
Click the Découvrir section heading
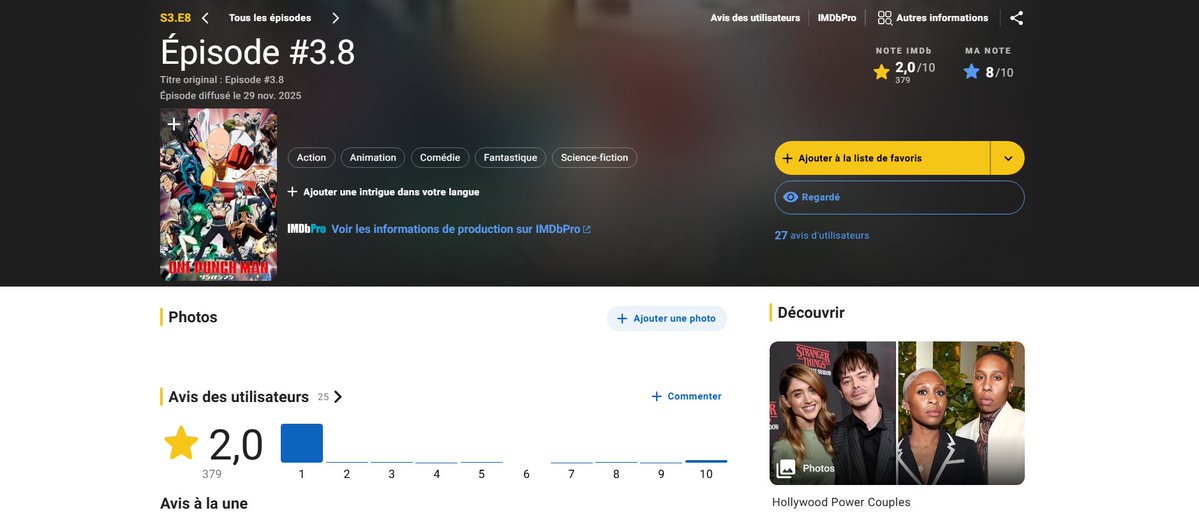pyautogui.click(x=811, y=312)
